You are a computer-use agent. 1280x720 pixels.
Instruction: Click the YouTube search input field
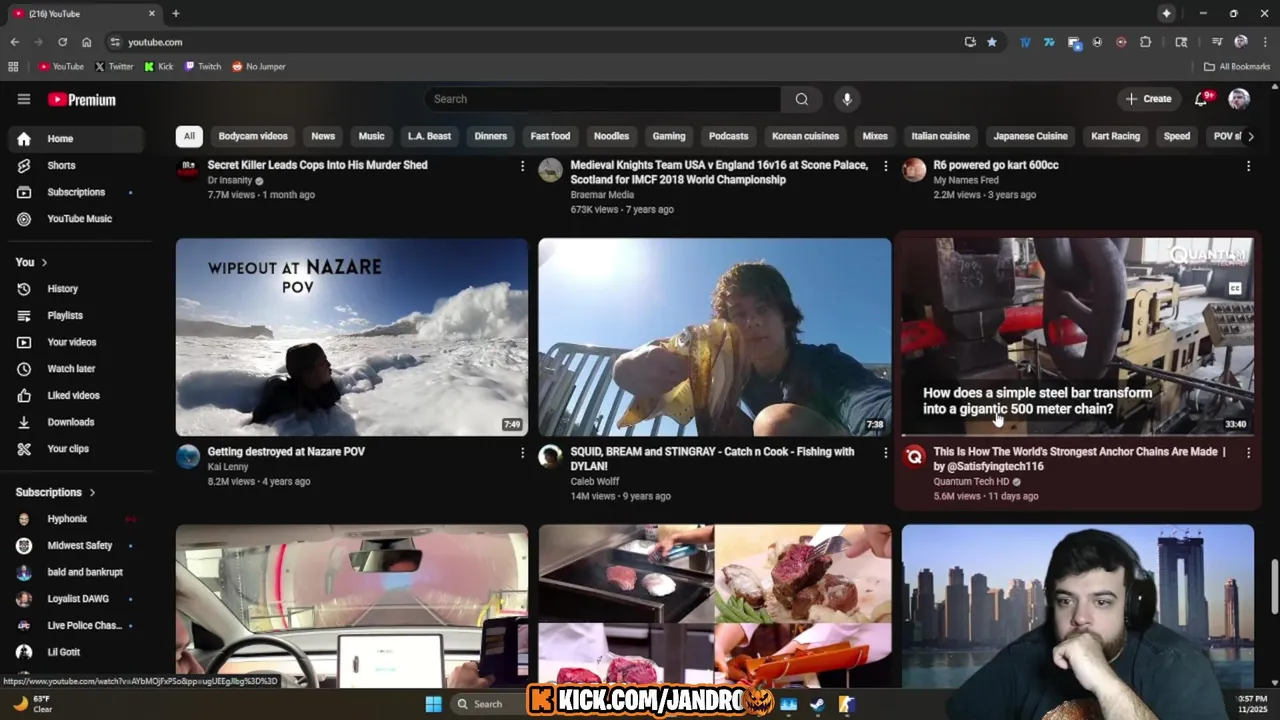click(603, 99)
